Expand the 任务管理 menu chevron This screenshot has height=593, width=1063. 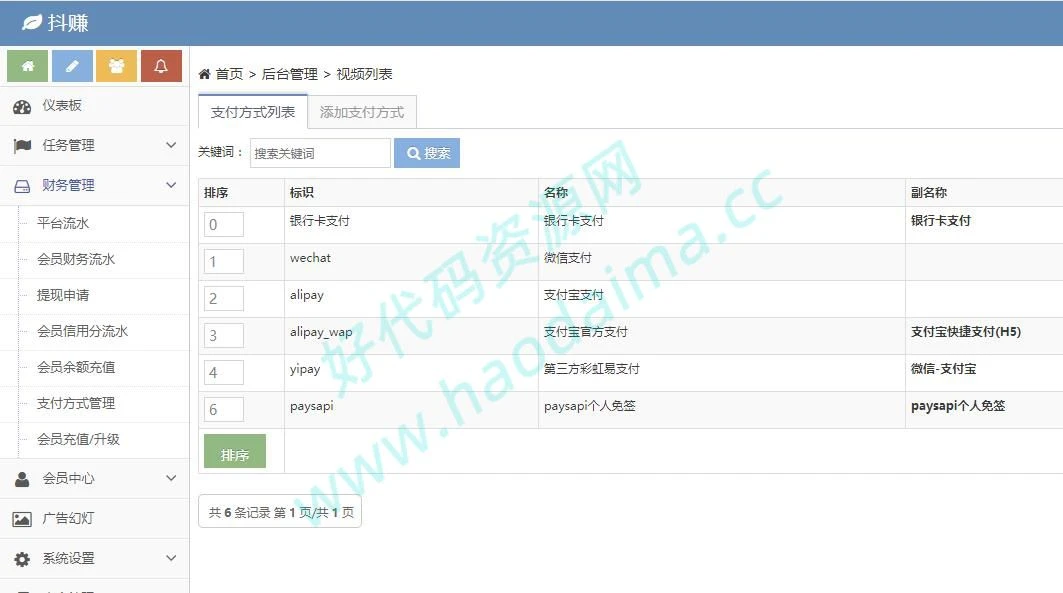pos(171,145)
